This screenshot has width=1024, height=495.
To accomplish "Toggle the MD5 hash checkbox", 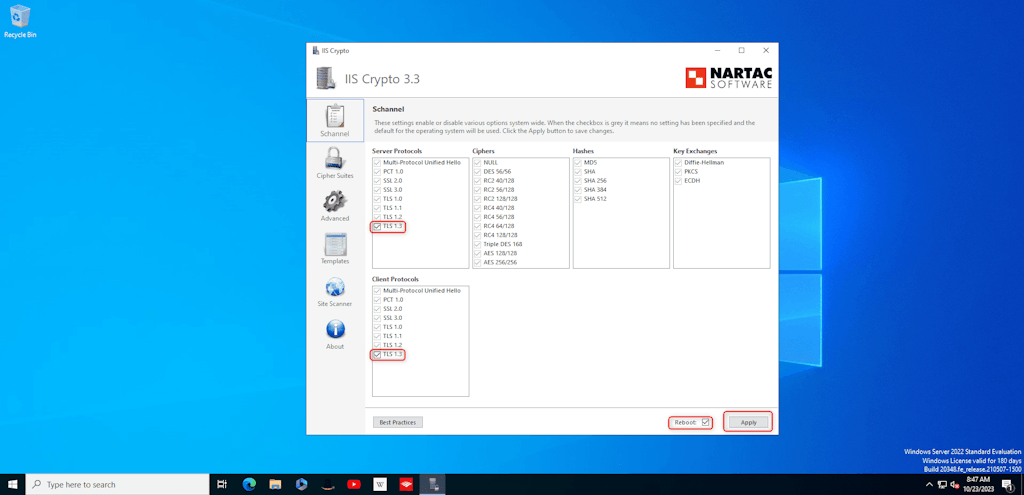I will coord(578,162).
